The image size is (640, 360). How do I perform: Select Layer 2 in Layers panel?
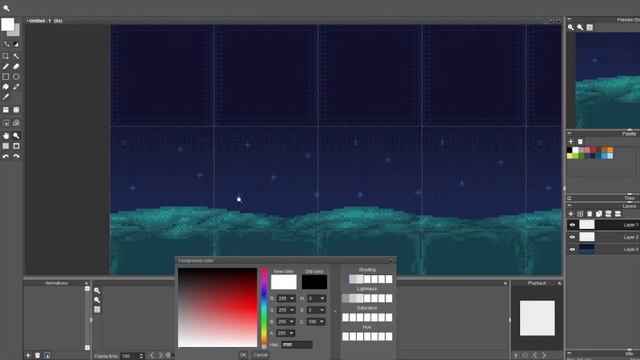603,237
